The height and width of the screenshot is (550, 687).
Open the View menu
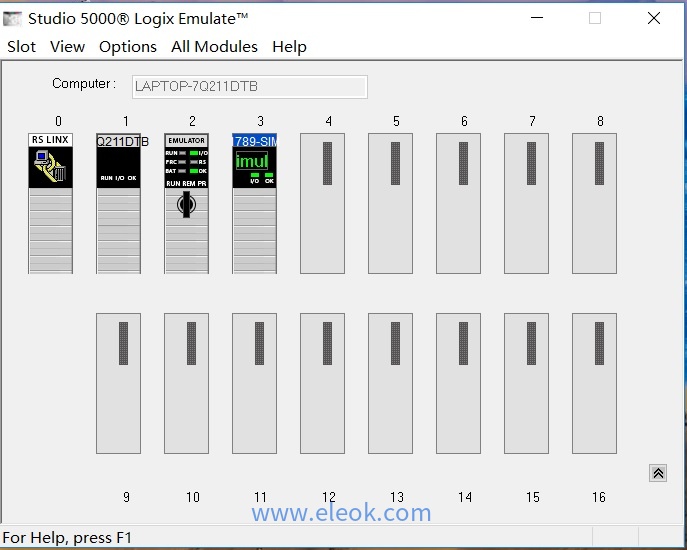click(67, 47)
